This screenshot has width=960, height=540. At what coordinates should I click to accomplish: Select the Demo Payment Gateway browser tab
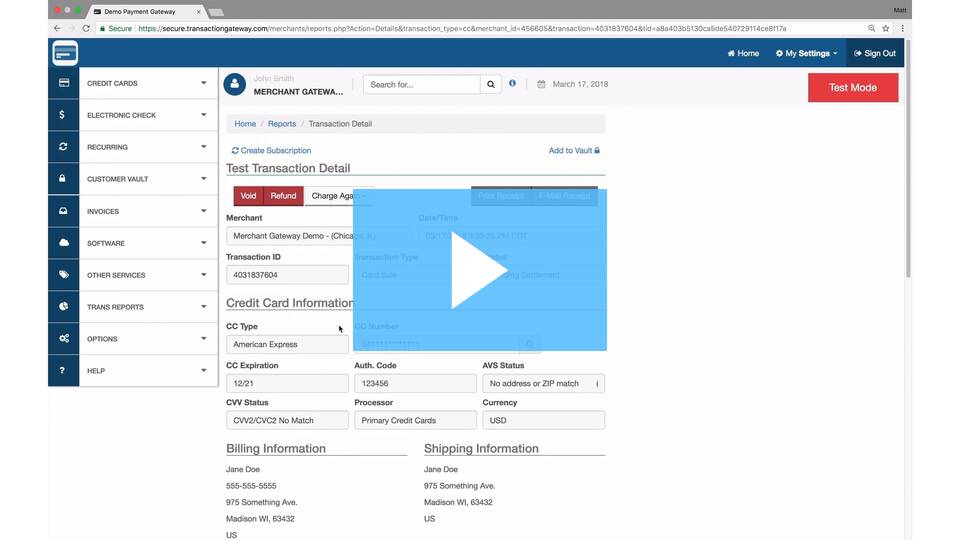click(x=146, y=11)
